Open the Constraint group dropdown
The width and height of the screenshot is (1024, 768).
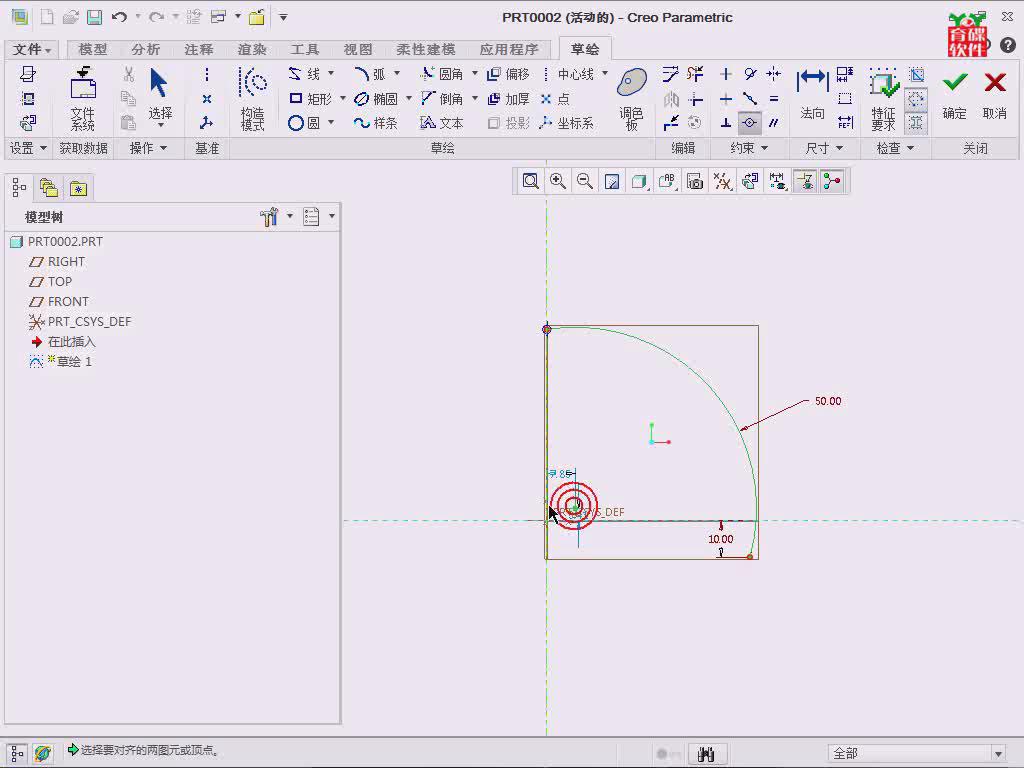(748, 148)
